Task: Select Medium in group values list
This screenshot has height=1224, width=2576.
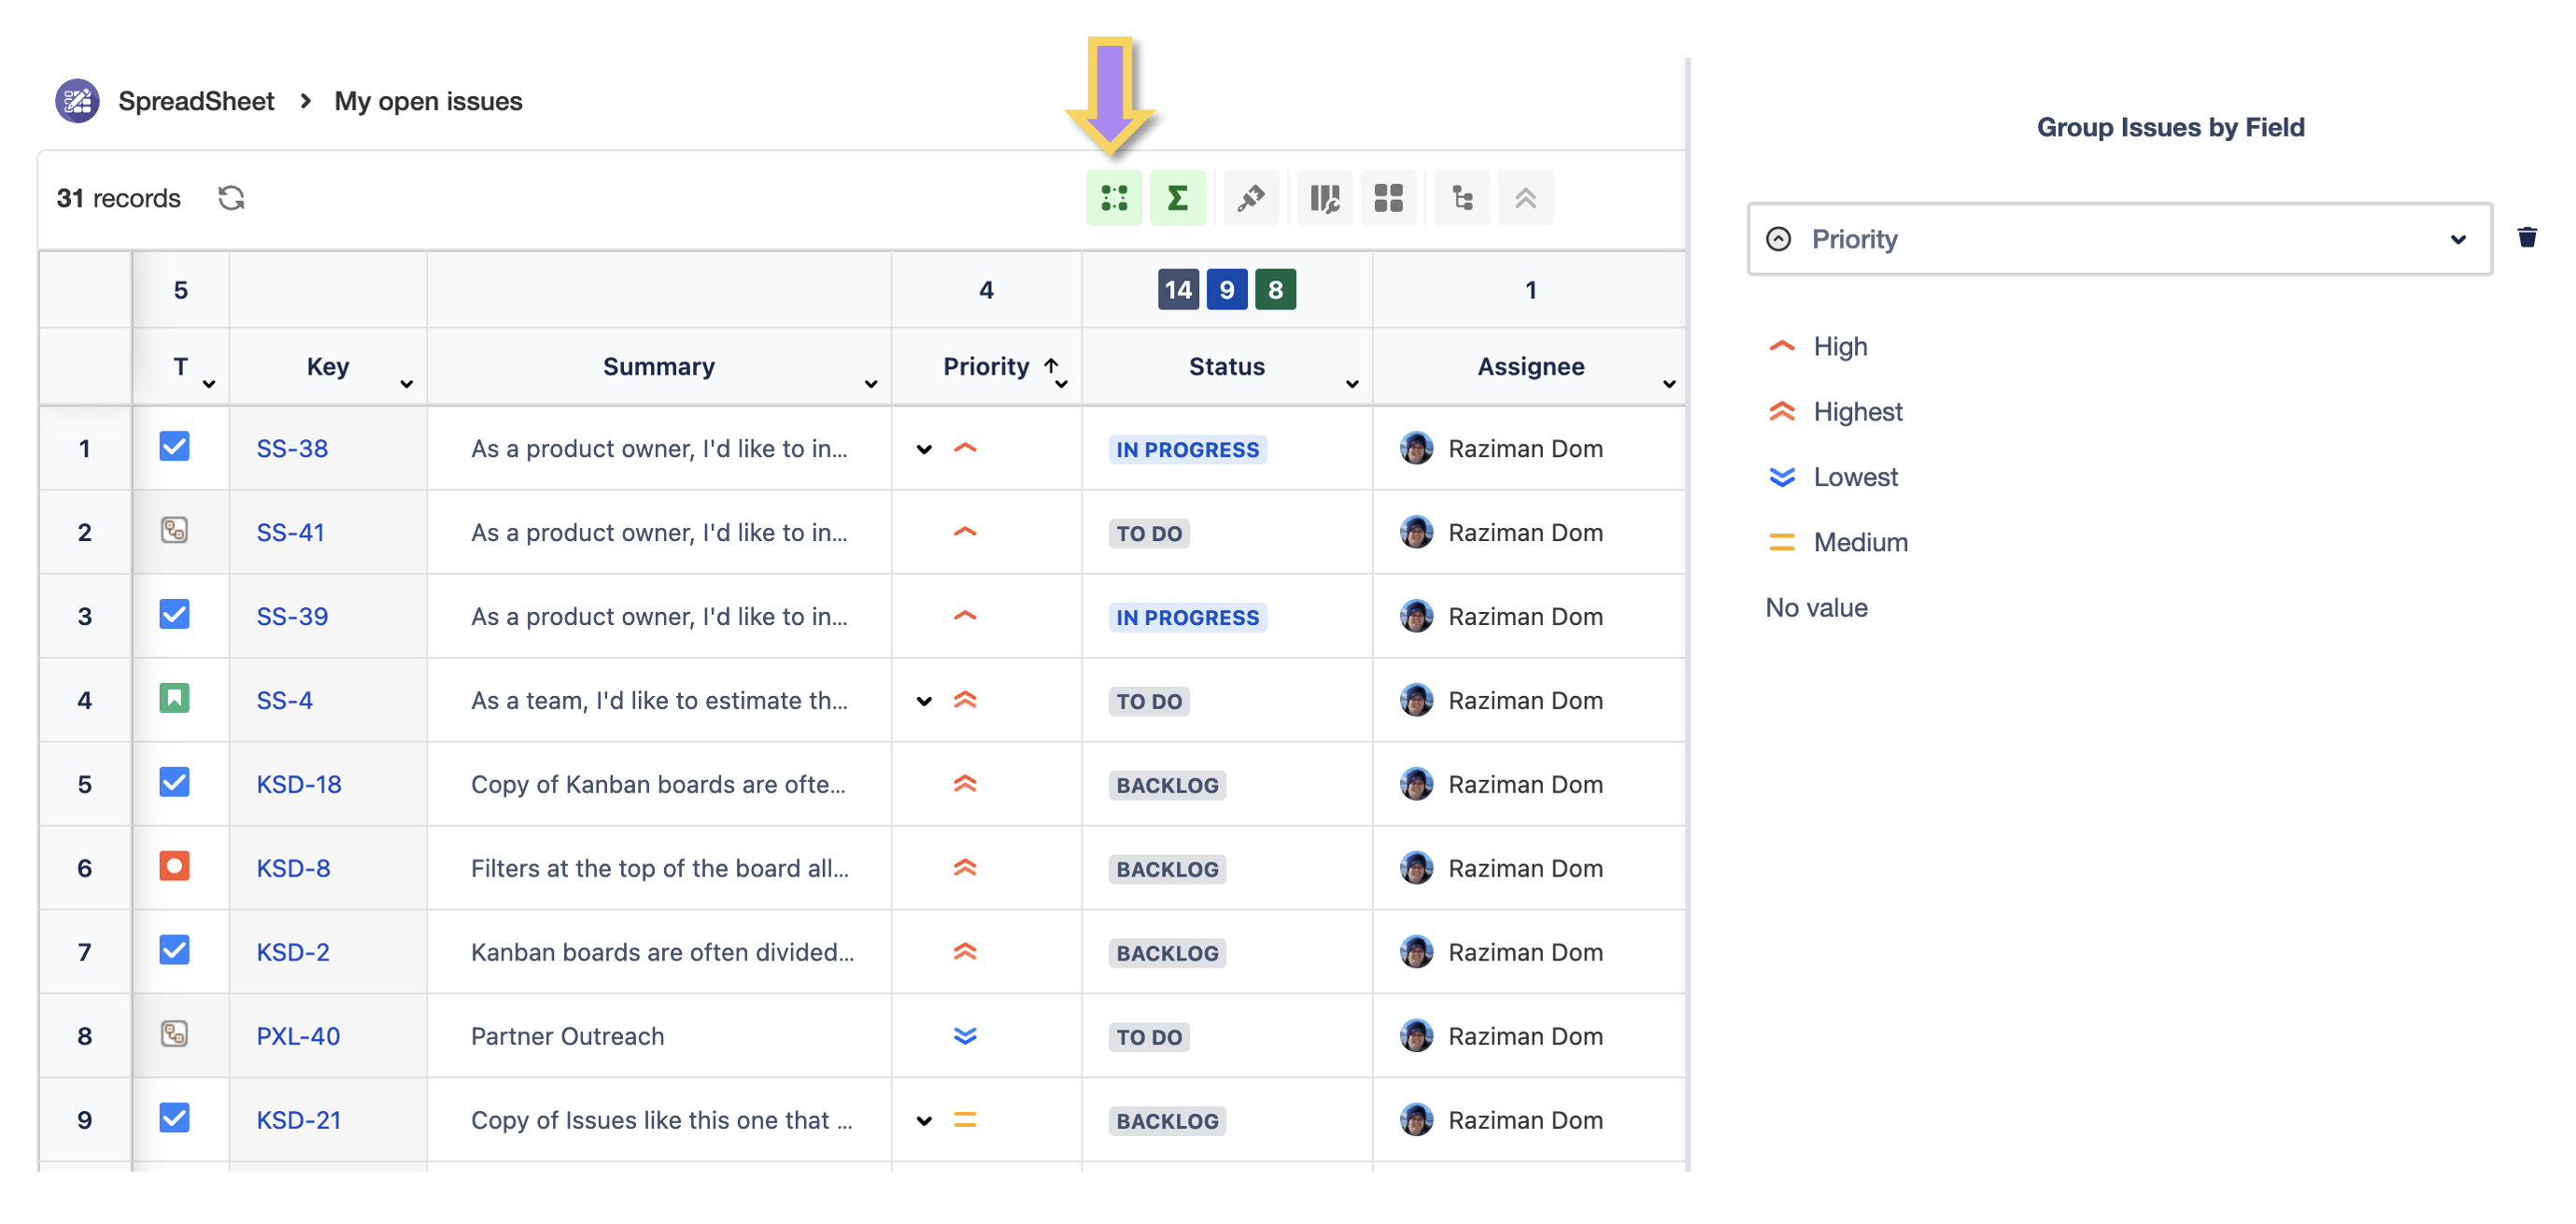Action: (1836, 542)
